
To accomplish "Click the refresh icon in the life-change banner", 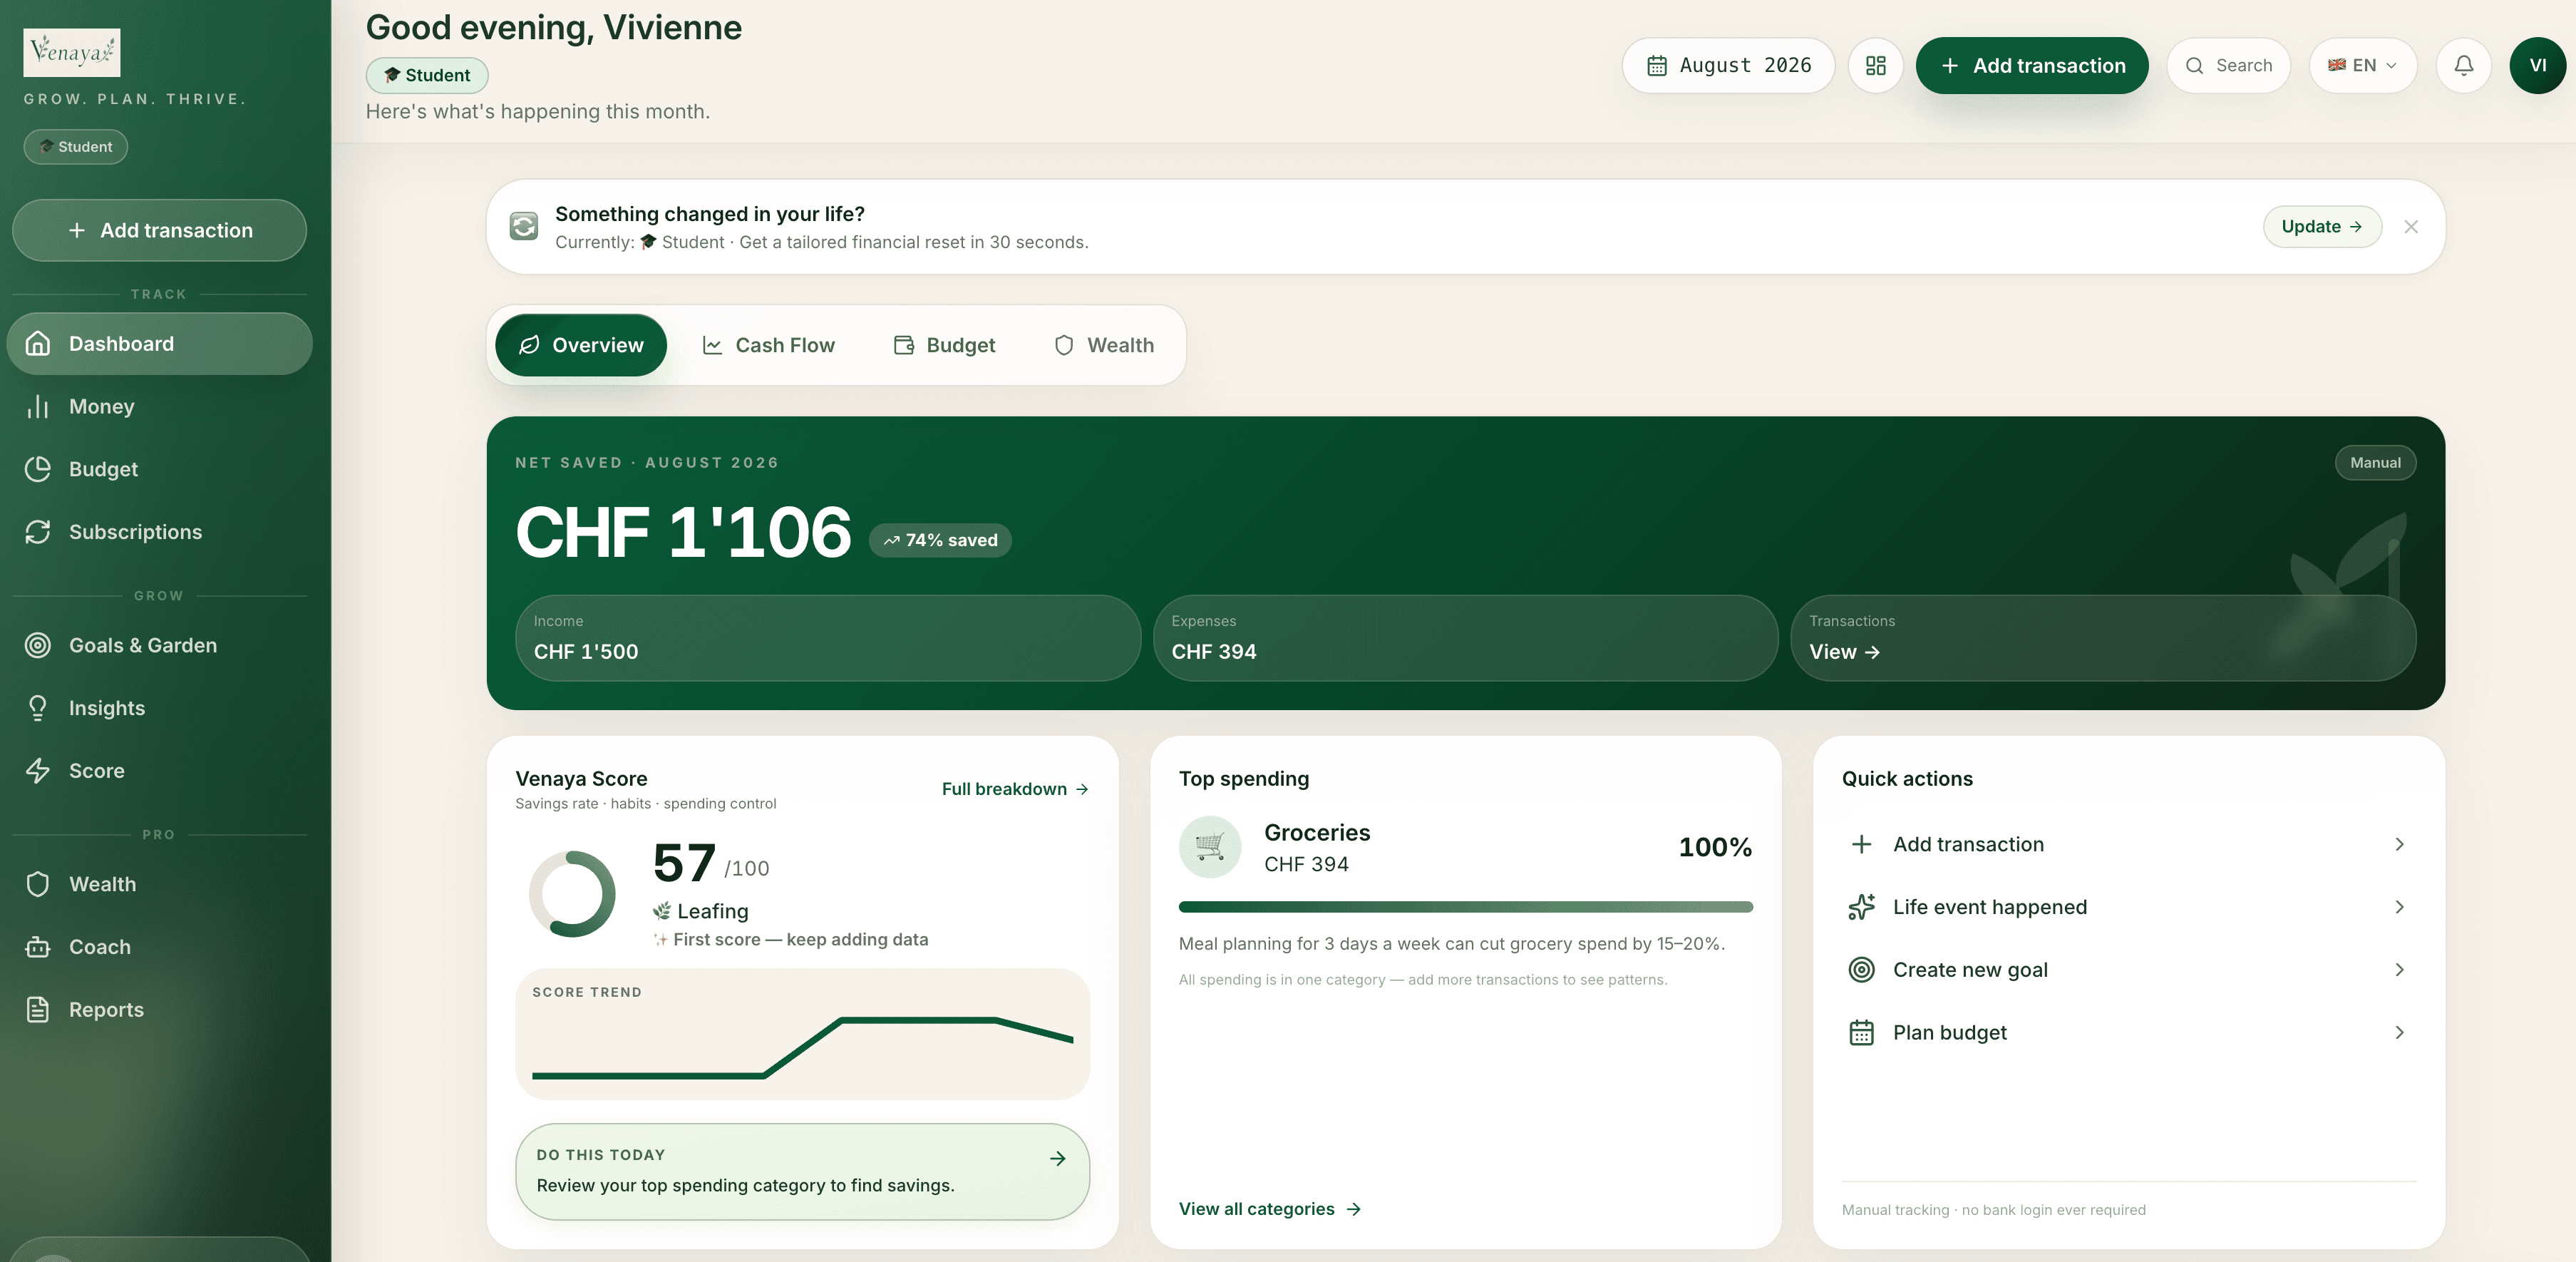I will point(524,226).
